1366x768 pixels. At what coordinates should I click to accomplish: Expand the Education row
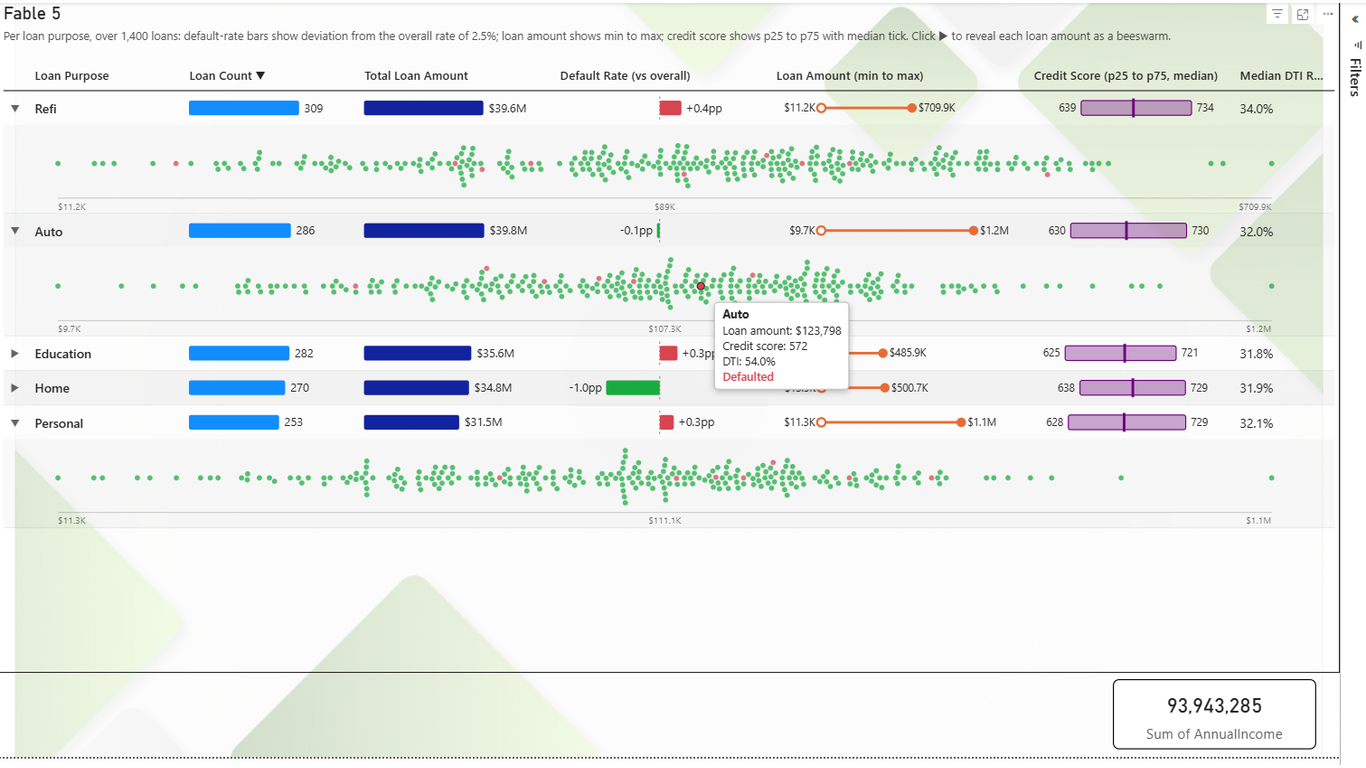(x=15, y=353)
